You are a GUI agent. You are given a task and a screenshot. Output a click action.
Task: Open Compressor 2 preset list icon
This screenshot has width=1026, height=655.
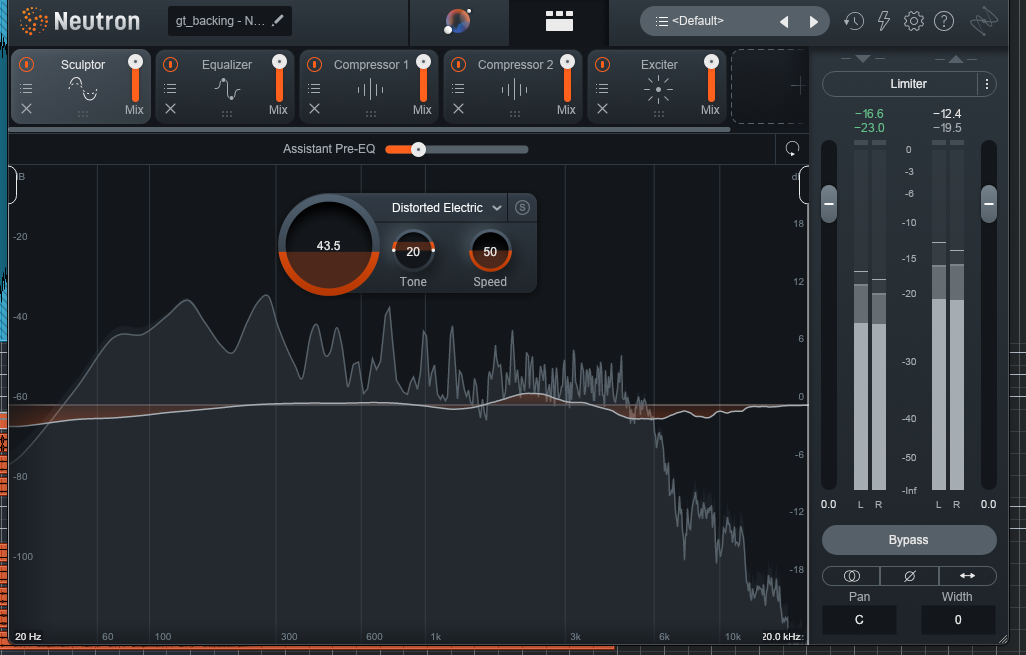(458, 88)
